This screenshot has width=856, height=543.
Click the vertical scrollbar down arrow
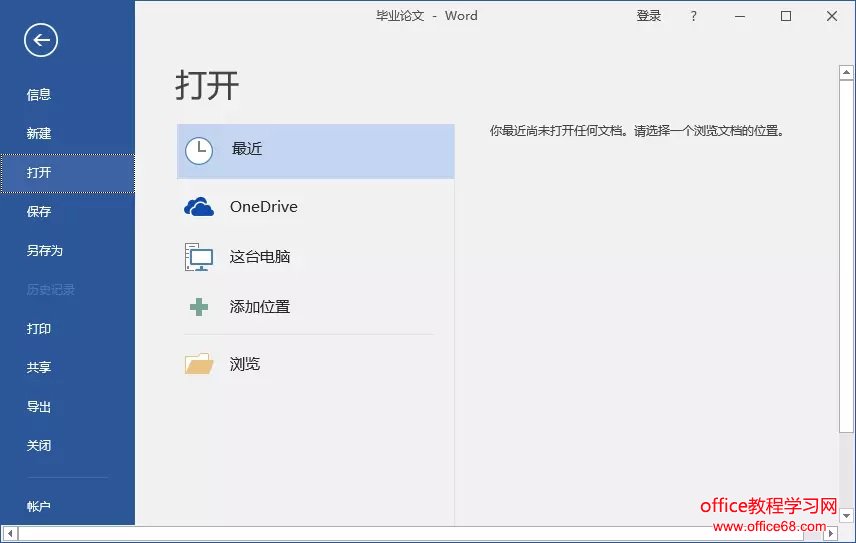click(846, 516)
